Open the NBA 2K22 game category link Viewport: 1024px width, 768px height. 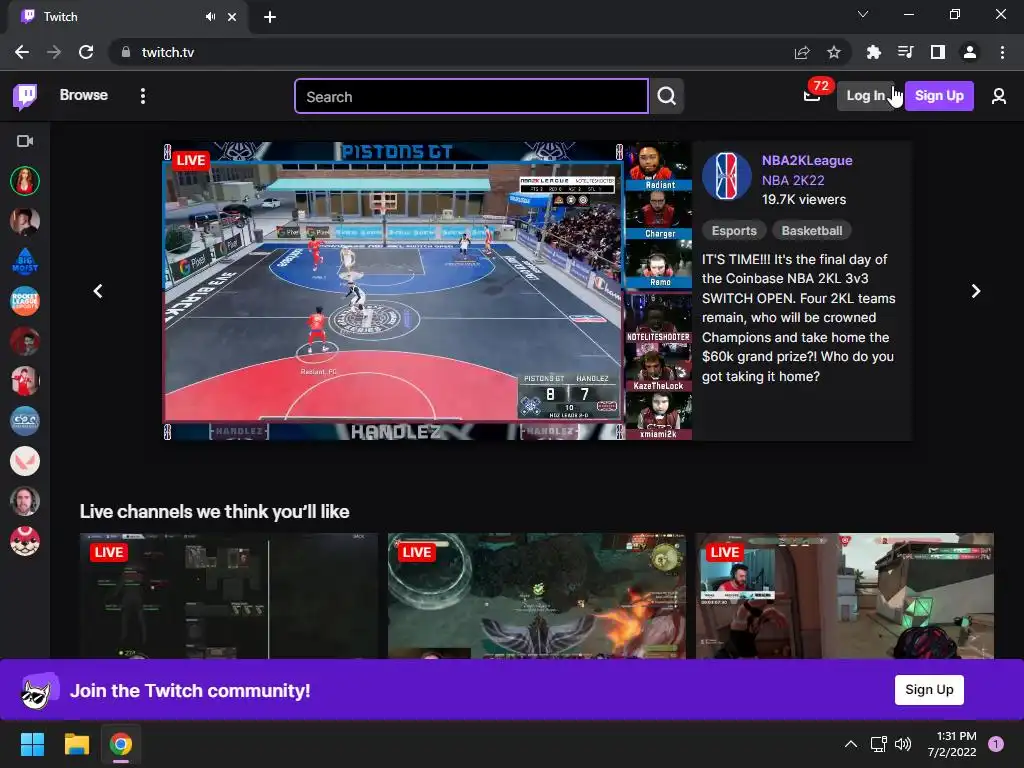pyautogui.click(x=793, y=180)
